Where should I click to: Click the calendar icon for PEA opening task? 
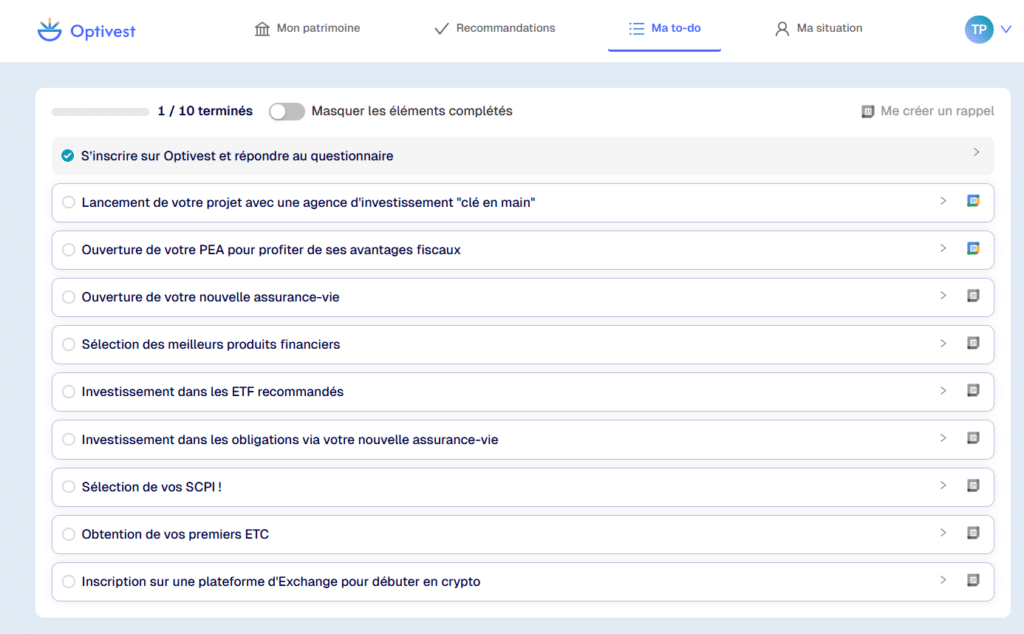pyautogui.click(x=973, y=248)
